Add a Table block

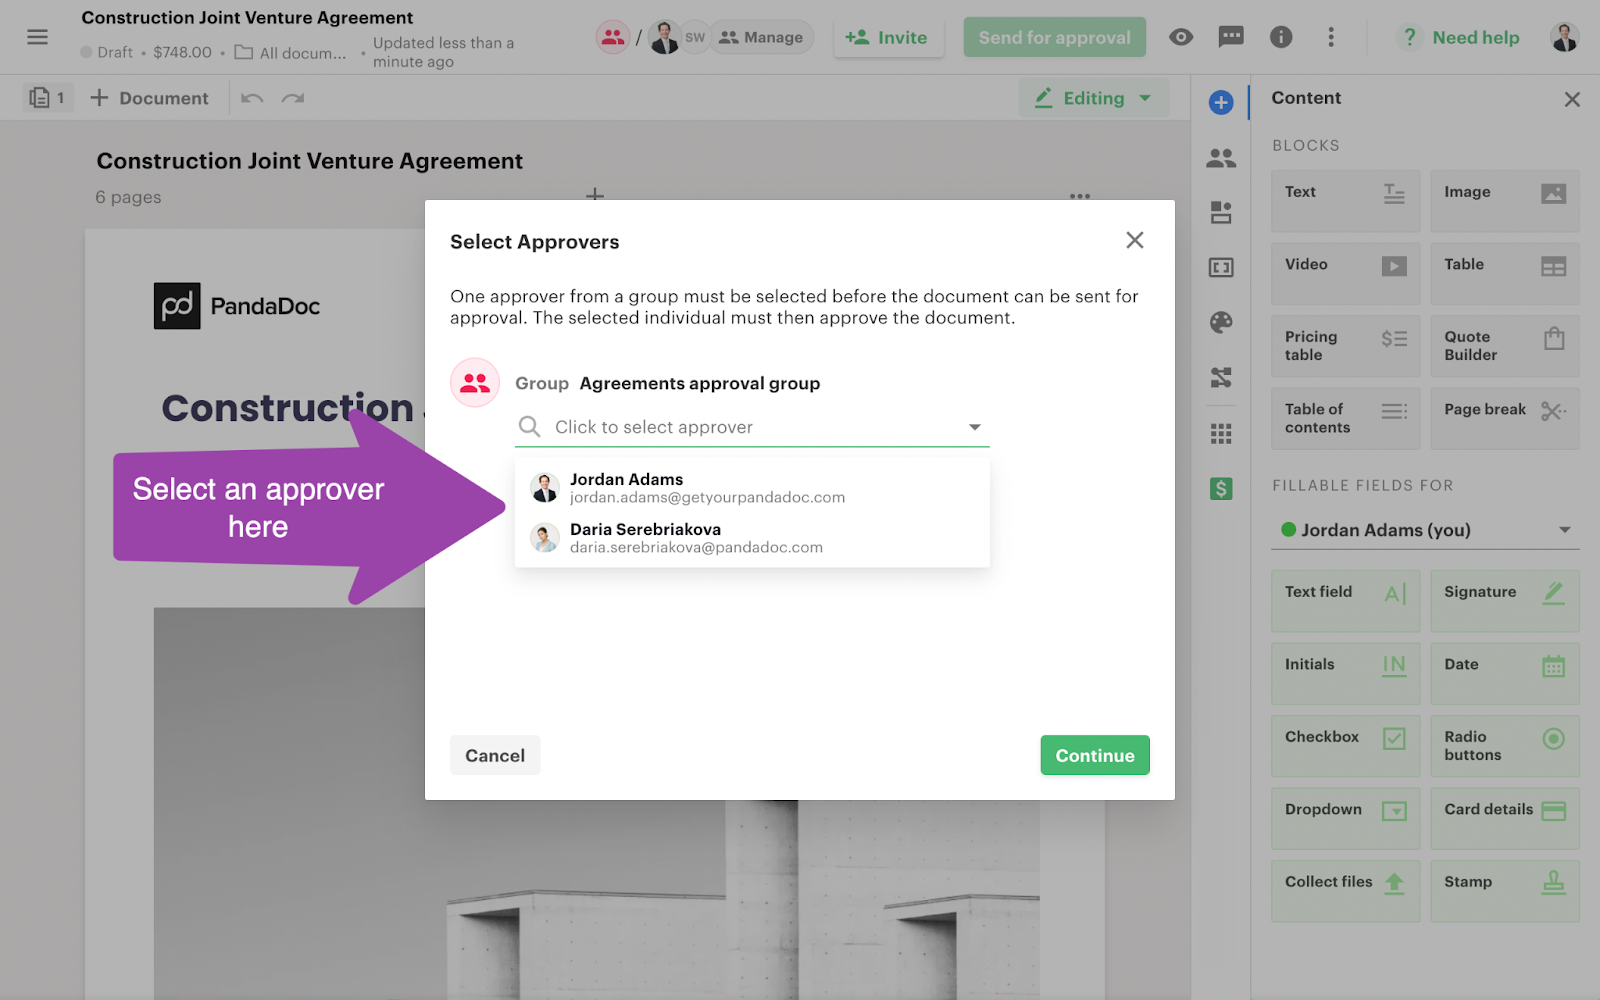[x=1505, y=273]
